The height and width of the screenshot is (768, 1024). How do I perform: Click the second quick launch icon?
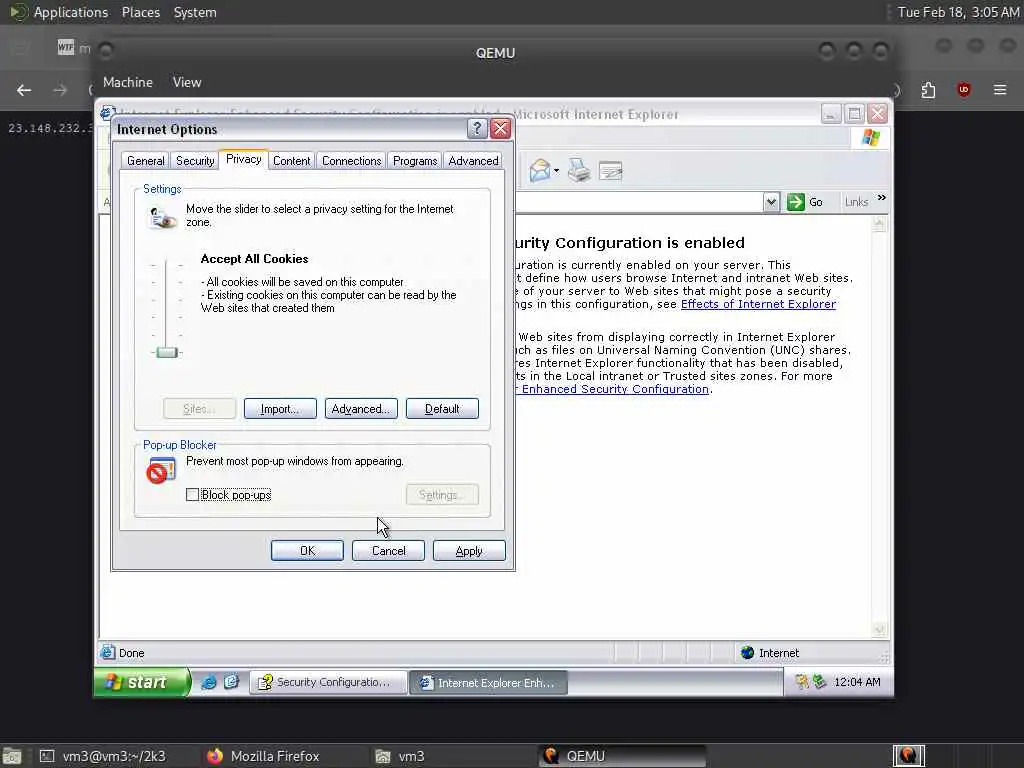click(x=231, y=682)
